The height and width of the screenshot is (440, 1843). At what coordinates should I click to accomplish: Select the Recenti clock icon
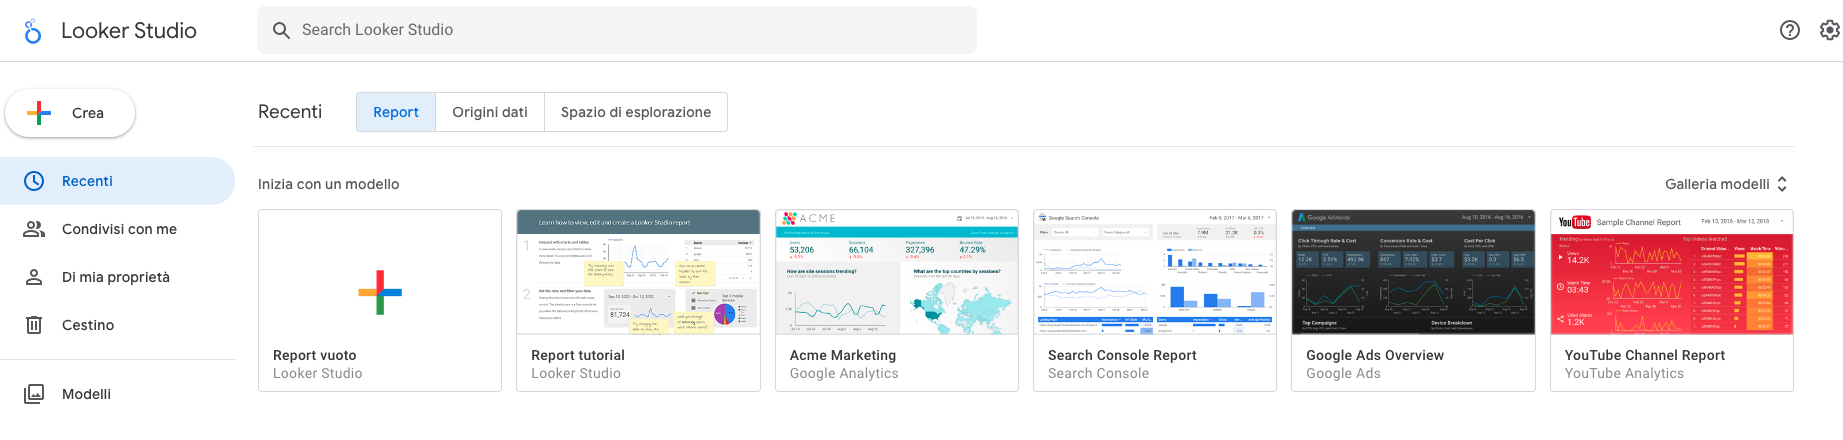click(34, 181)
